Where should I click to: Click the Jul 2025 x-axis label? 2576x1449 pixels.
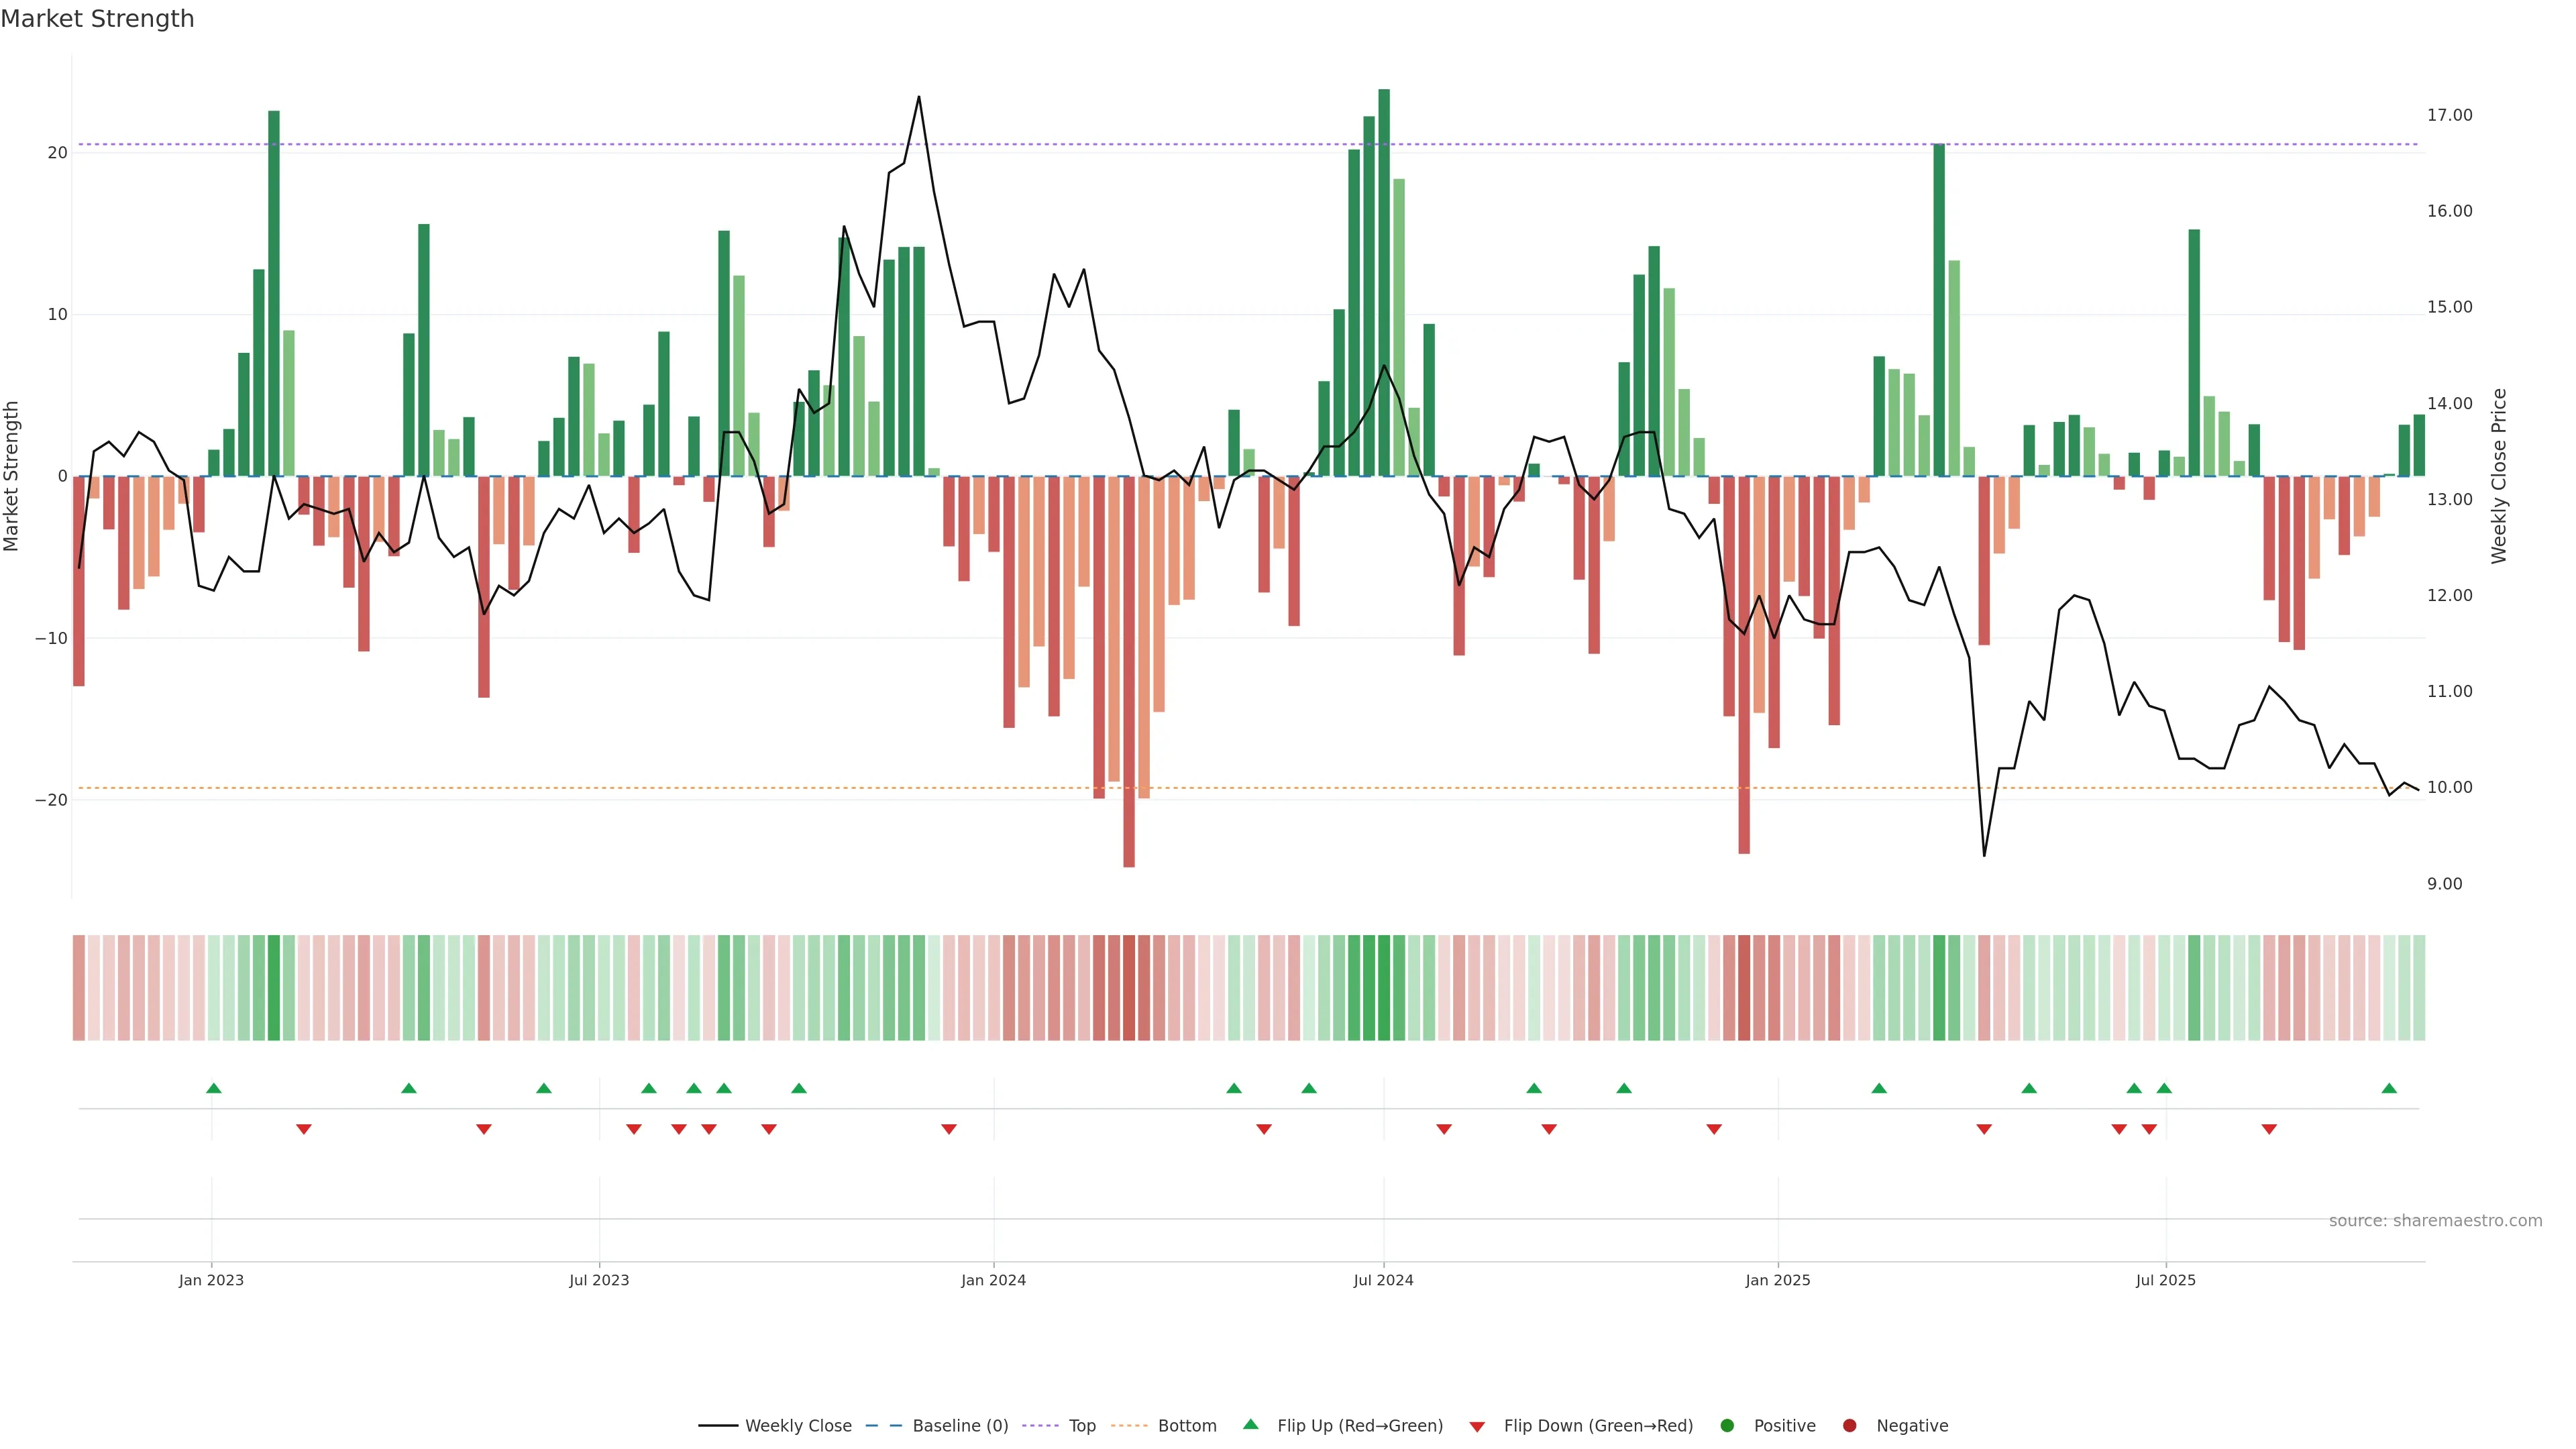pyautogui.click(x=2166, y=1280)
